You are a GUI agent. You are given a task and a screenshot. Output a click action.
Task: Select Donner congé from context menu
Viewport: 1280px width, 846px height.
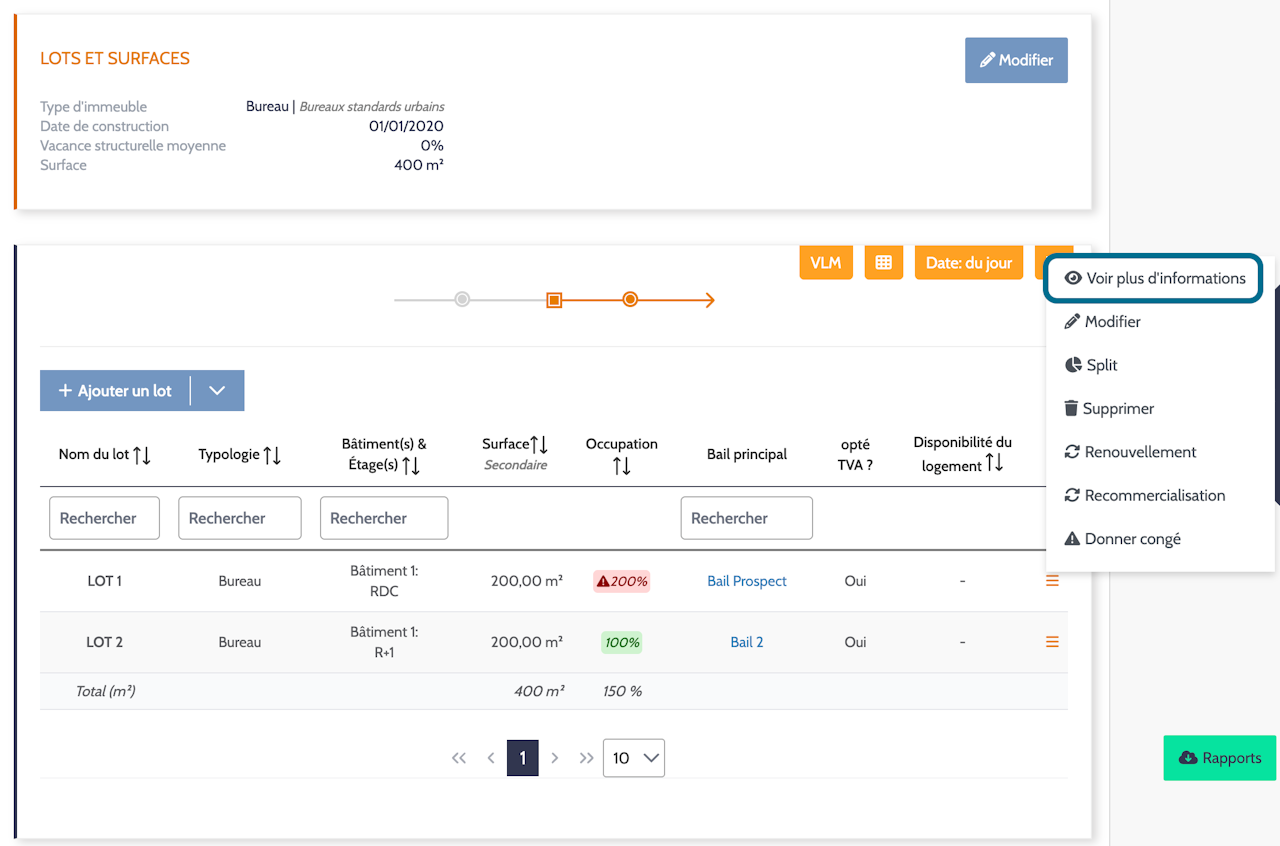point(1122,539)
